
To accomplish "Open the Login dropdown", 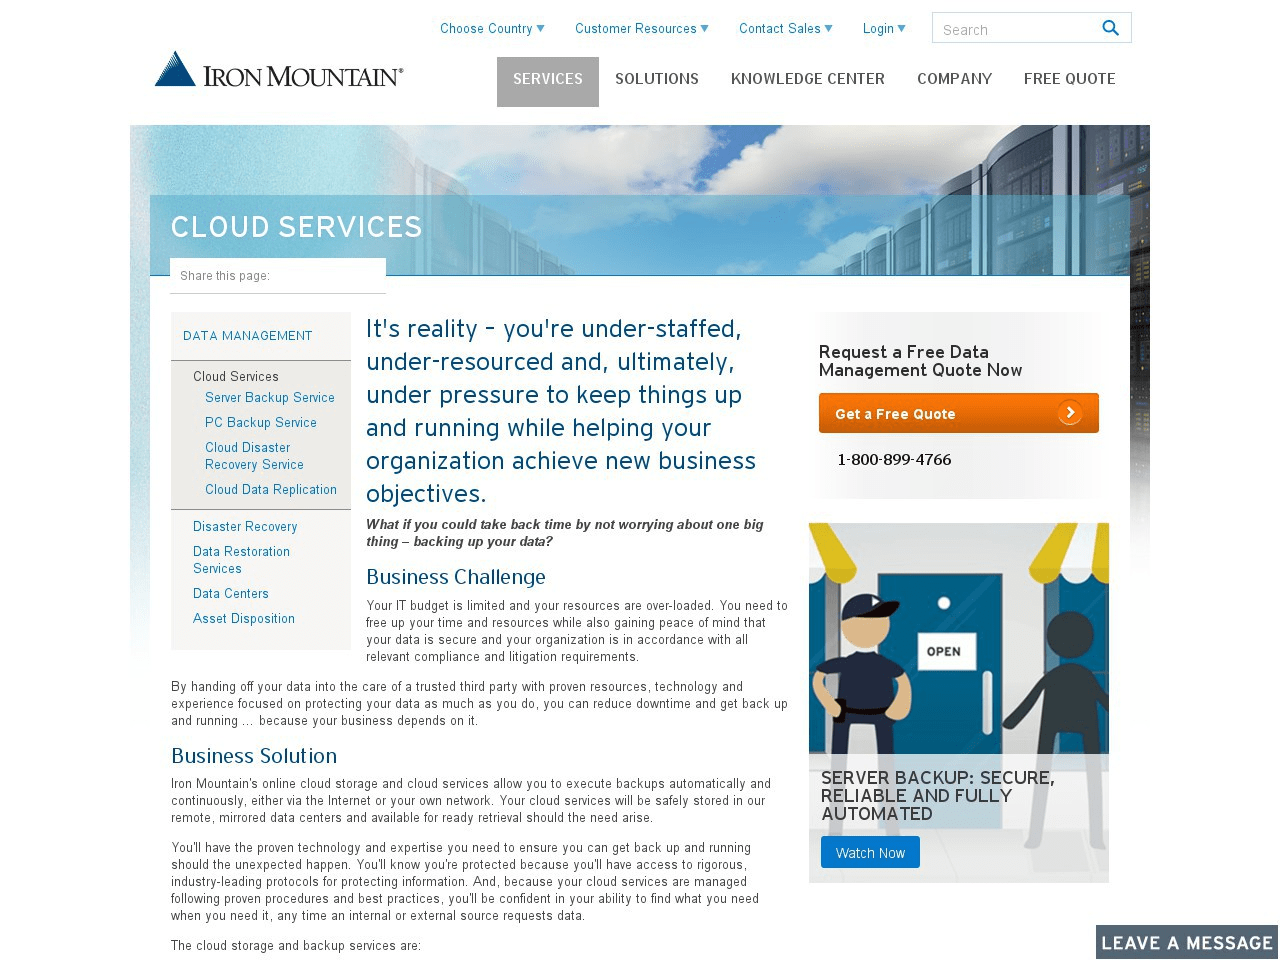I will [884, 28].
